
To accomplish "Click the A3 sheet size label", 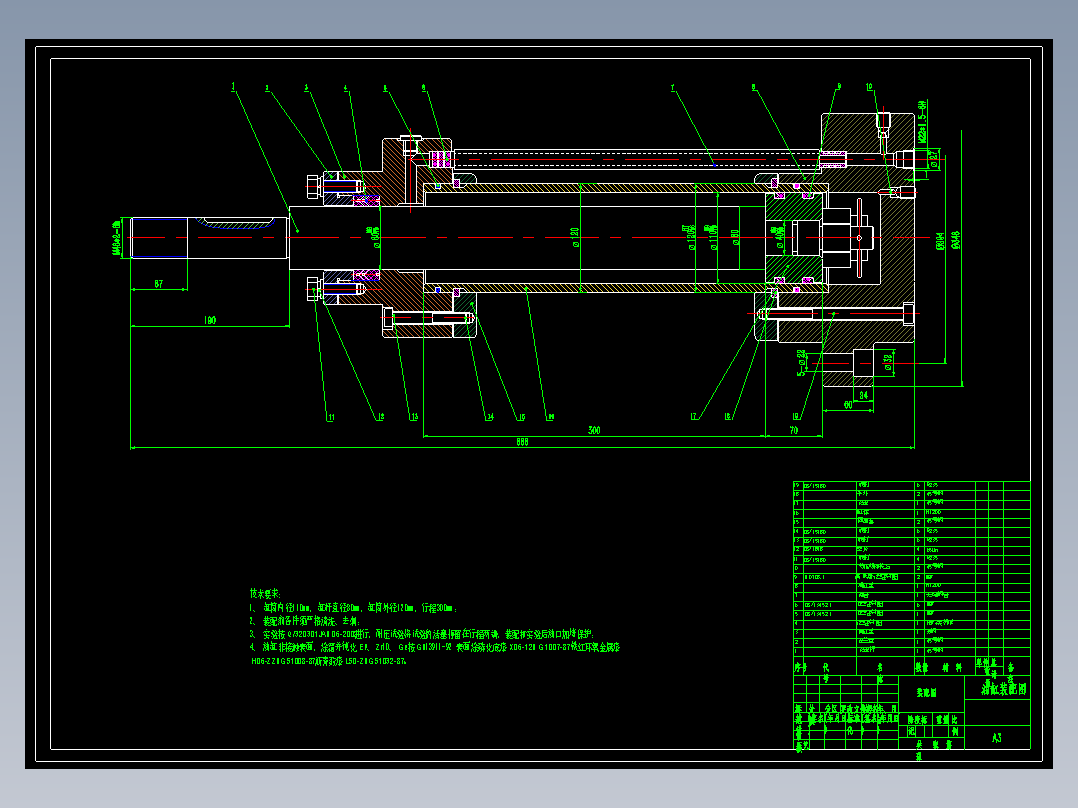I will pos(997,737).
